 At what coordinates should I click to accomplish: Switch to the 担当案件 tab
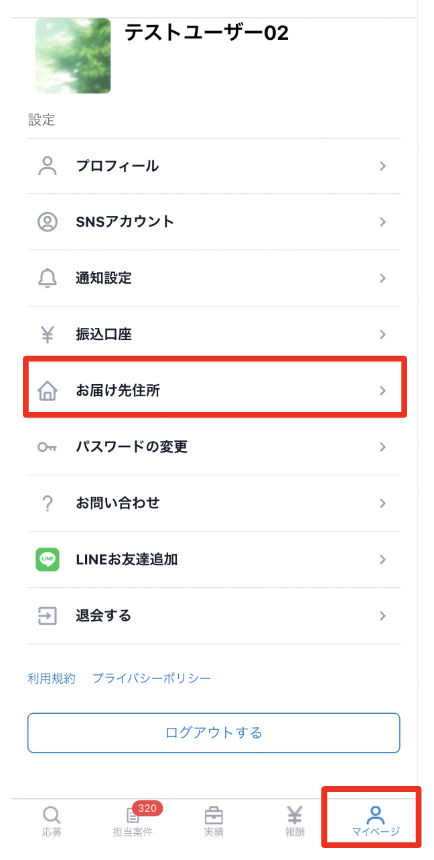click(133, 821)
